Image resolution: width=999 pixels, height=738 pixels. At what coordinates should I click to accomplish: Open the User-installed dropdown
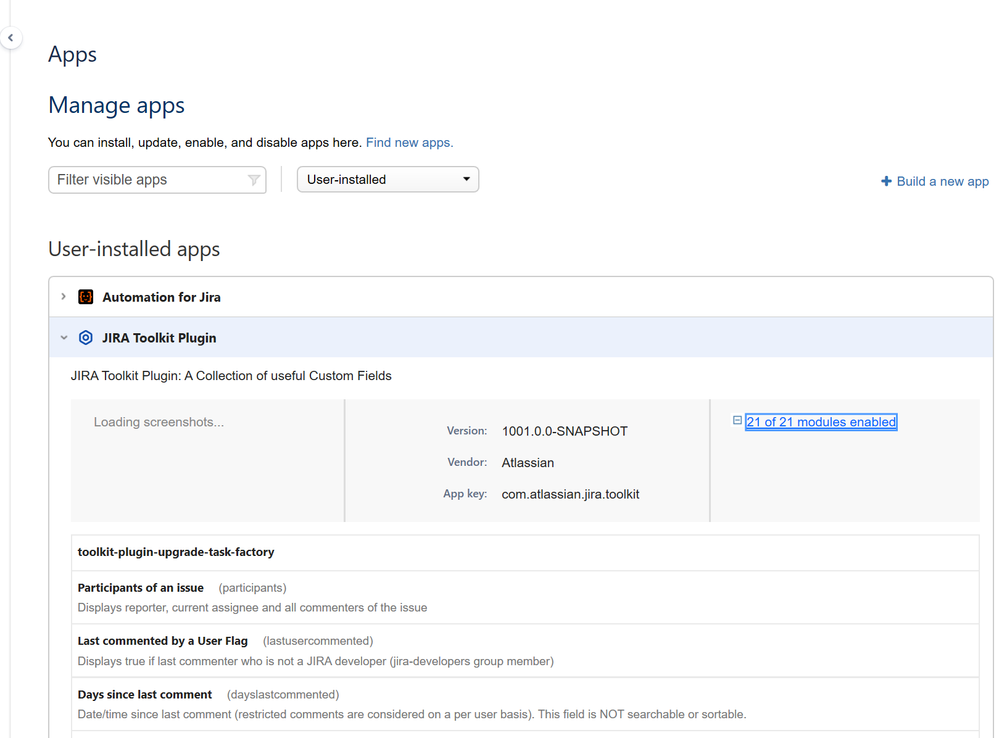coord(387,180)
